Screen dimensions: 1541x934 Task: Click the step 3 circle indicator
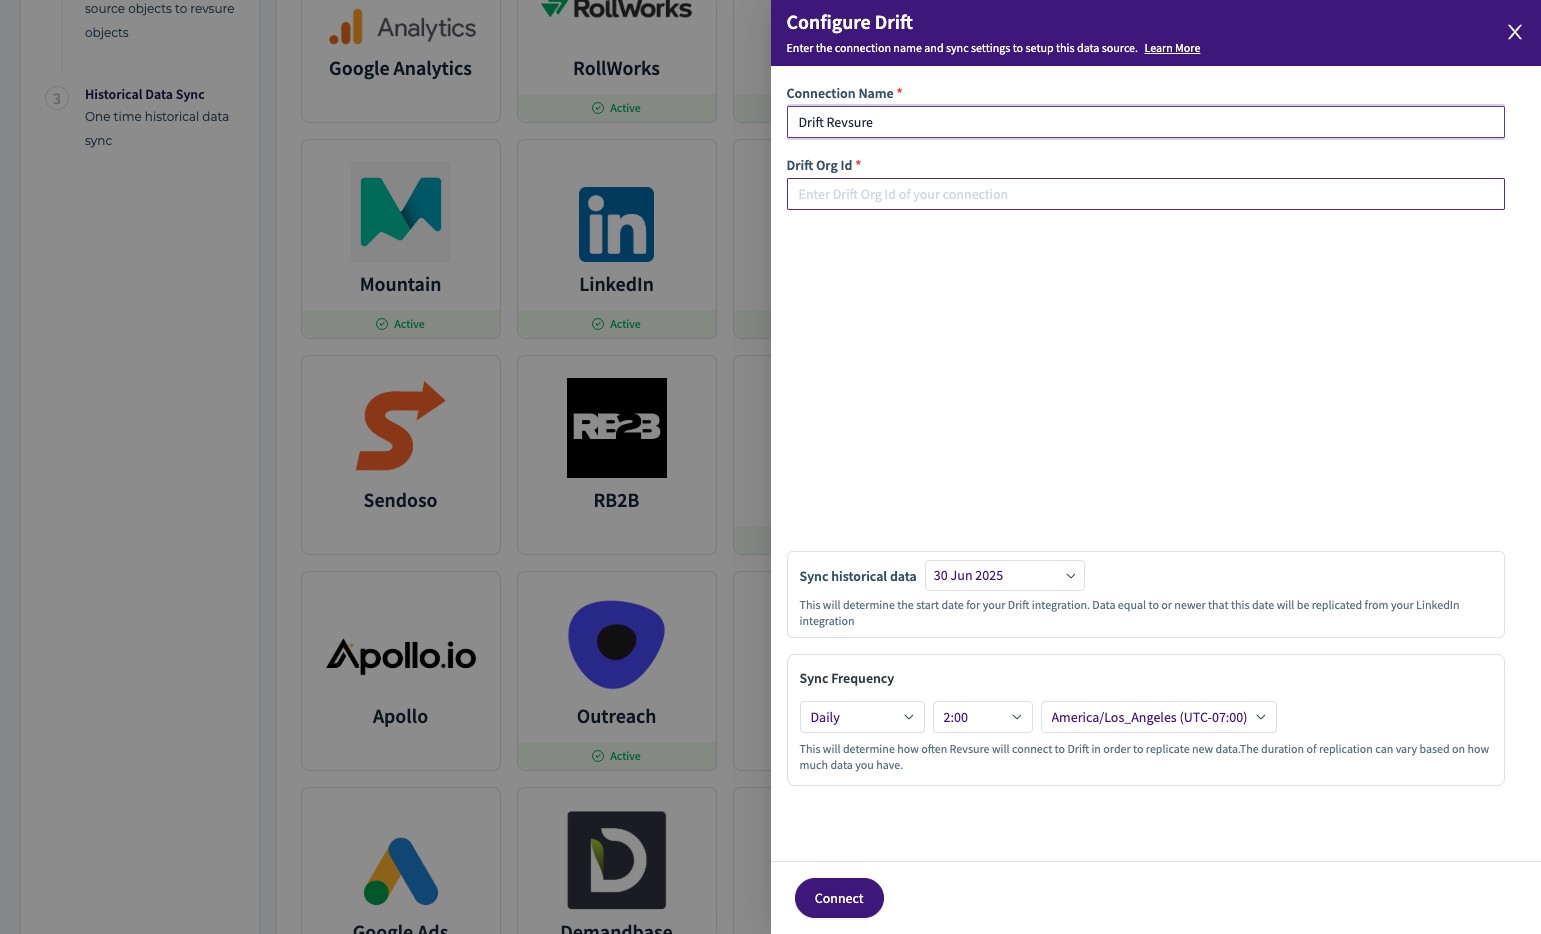click(x=57, y=98)
